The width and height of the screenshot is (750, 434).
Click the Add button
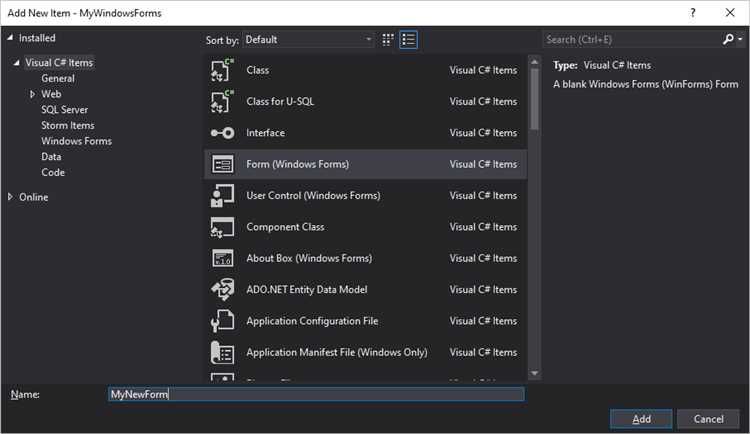[641, 418]
